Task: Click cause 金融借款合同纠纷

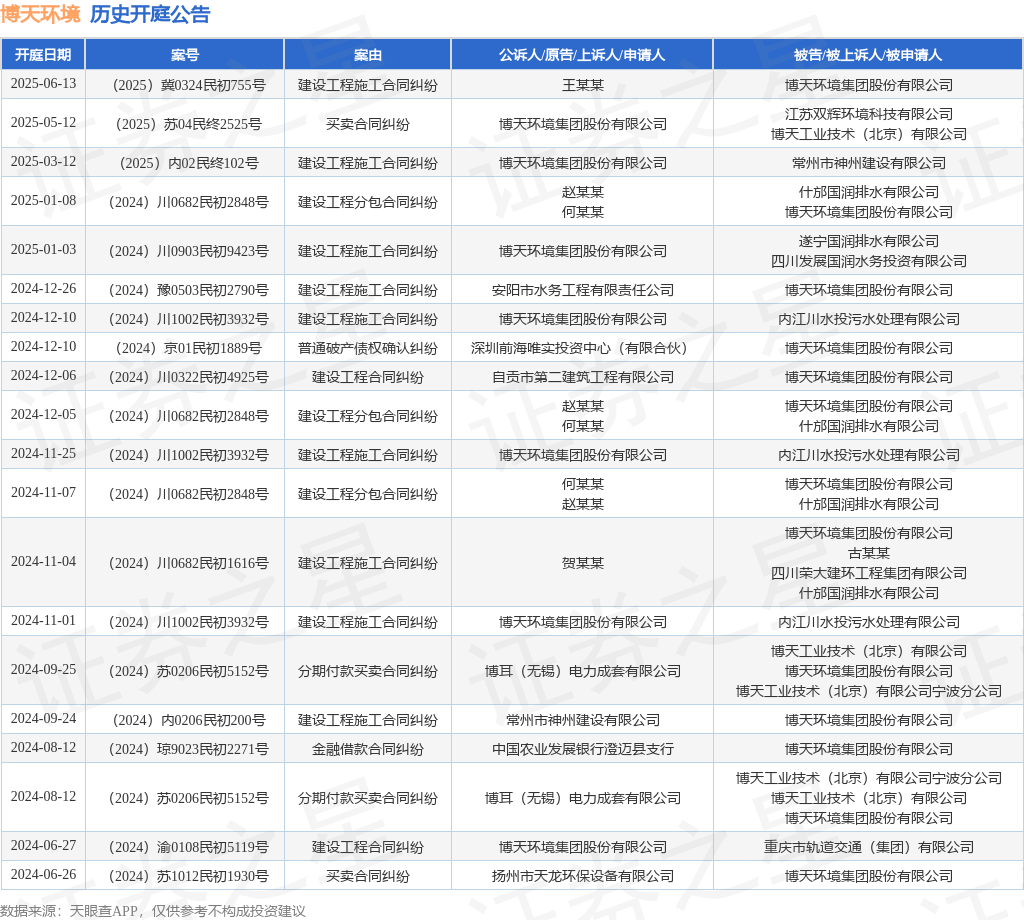Action: pyautogui.click(x=368, y=749)
